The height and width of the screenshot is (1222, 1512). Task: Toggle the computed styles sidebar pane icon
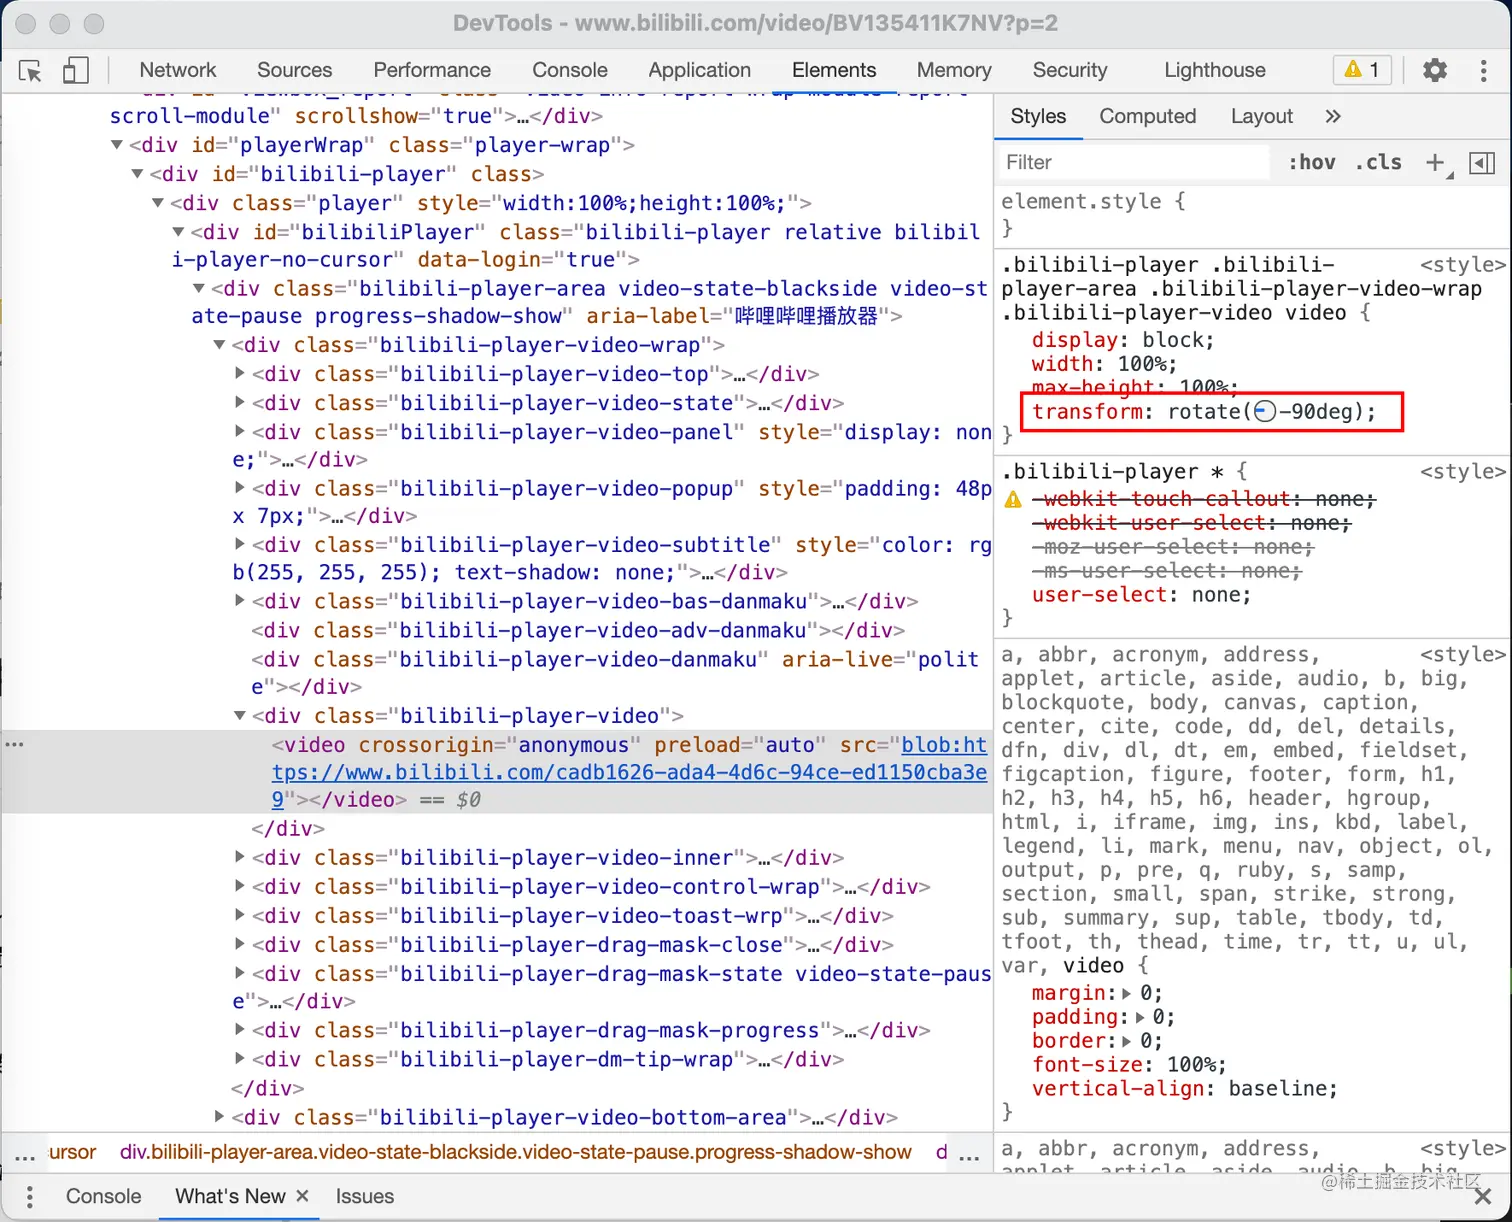pyautogui.click(x=1482, y=163)
